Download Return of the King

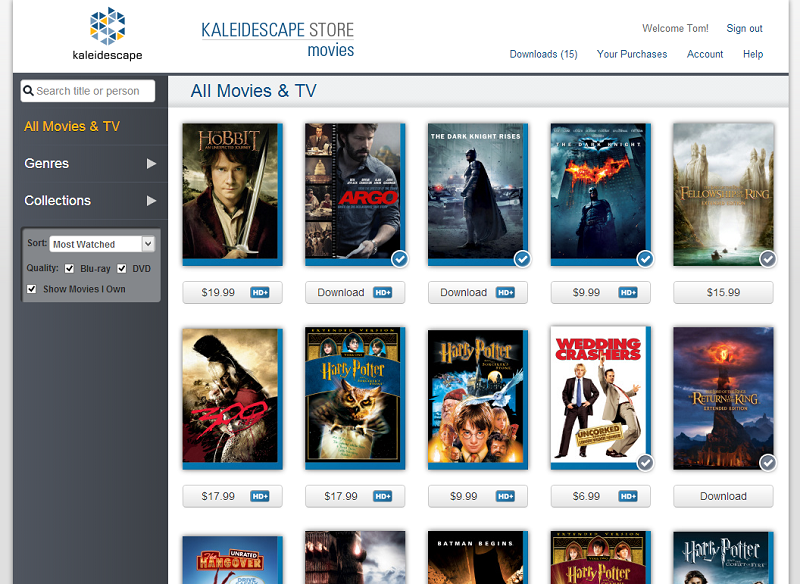(x=723, y=496)
